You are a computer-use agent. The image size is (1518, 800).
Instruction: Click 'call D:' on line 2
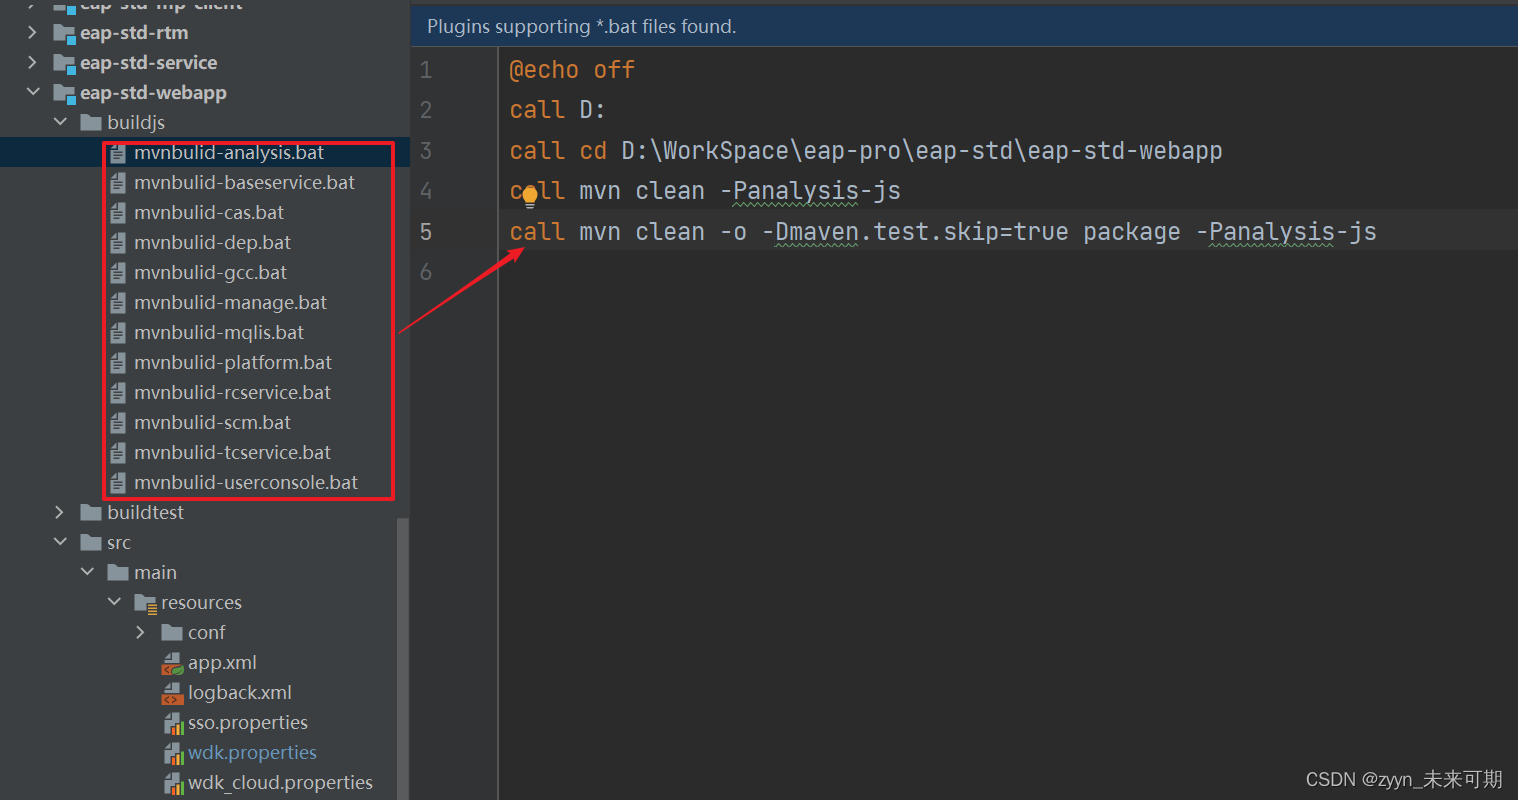(558, 110)
